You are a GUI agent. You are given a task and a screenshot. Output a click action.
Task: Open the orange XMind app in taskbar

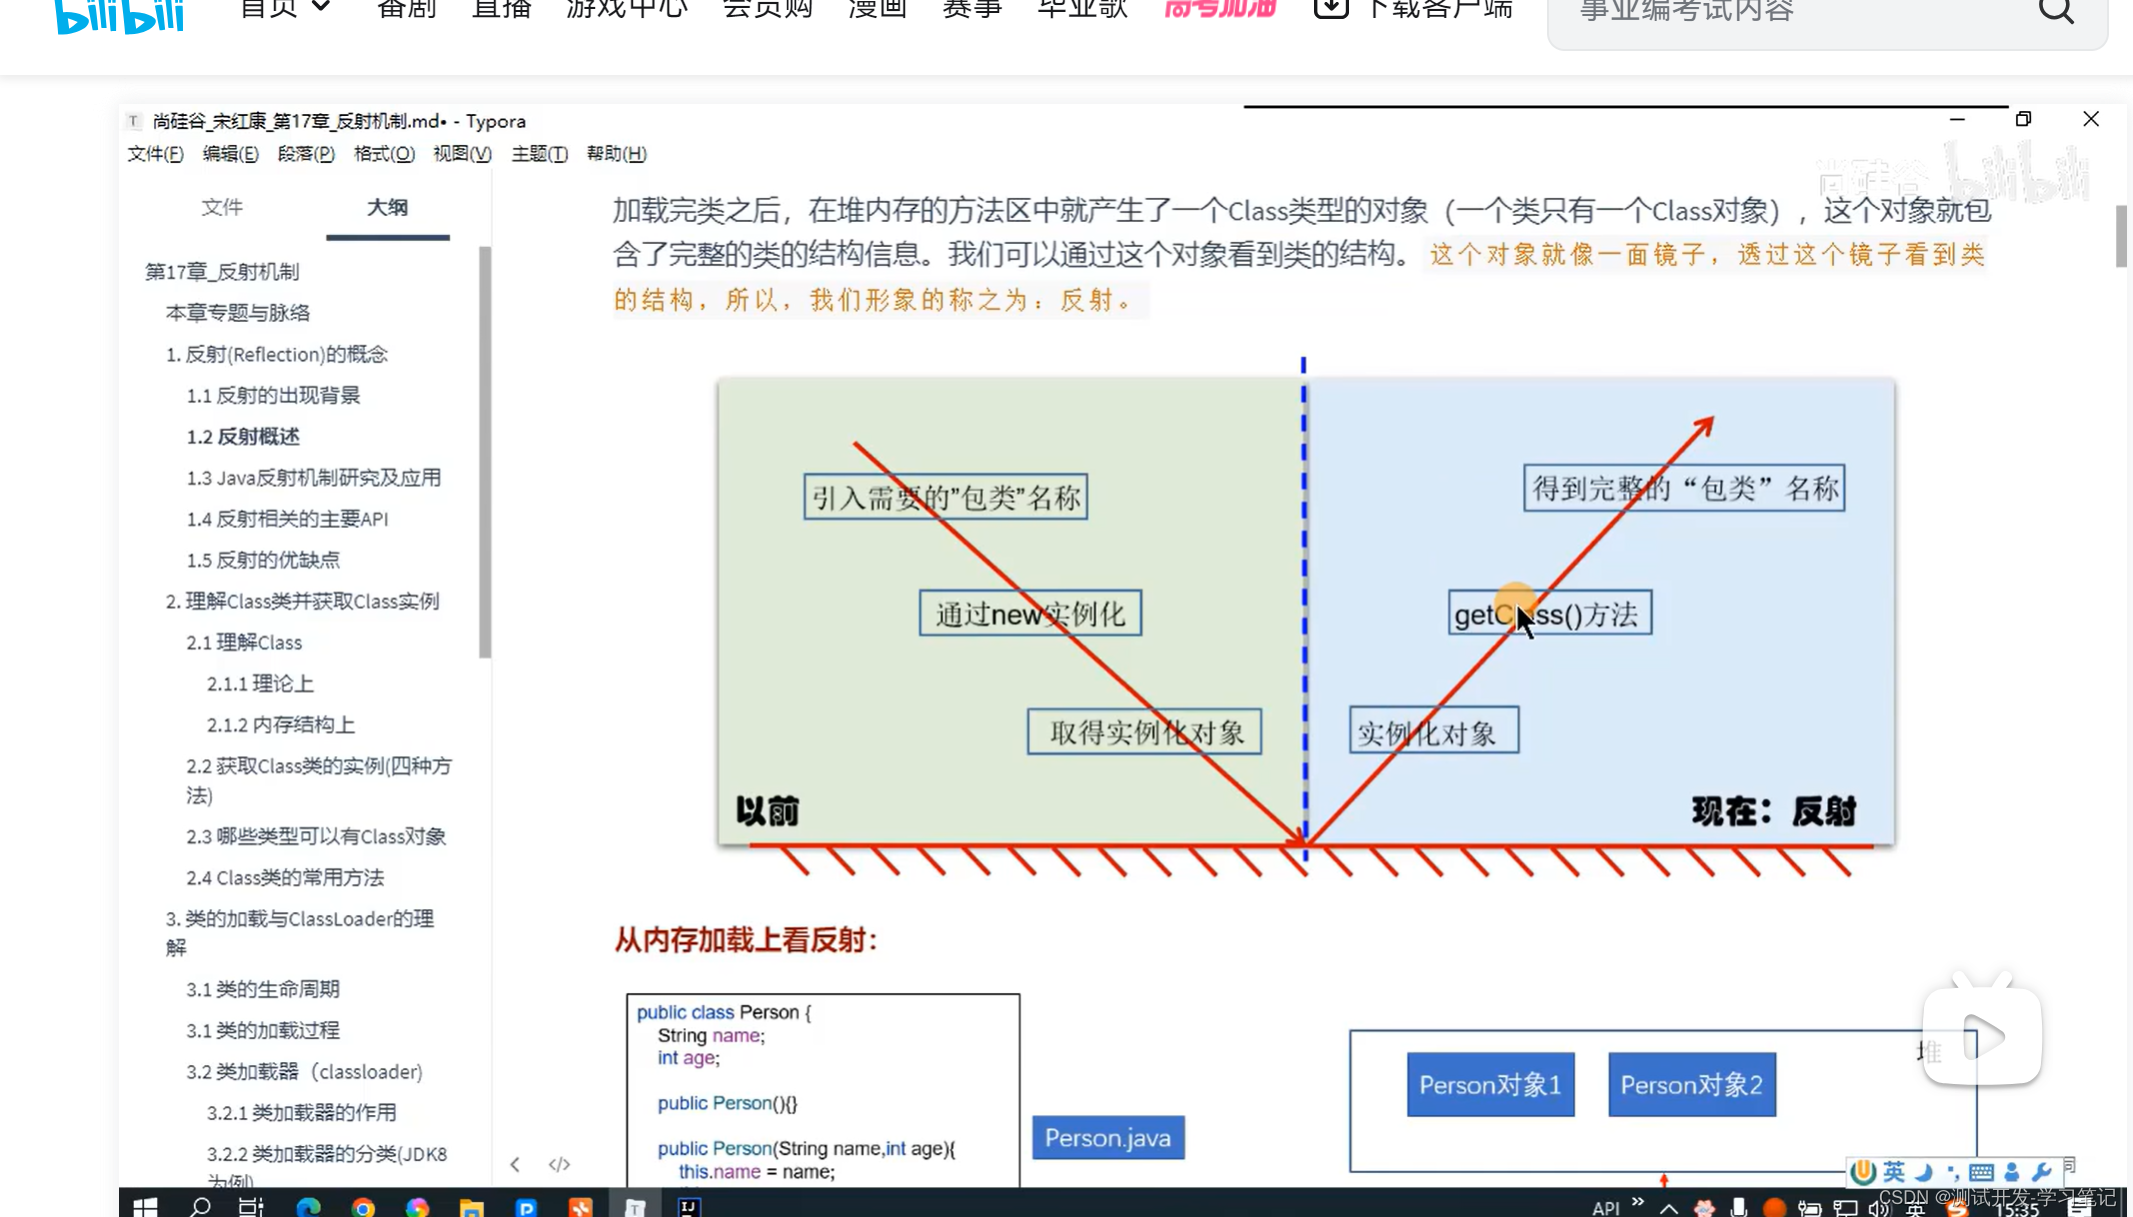[x=580, y=1207]
